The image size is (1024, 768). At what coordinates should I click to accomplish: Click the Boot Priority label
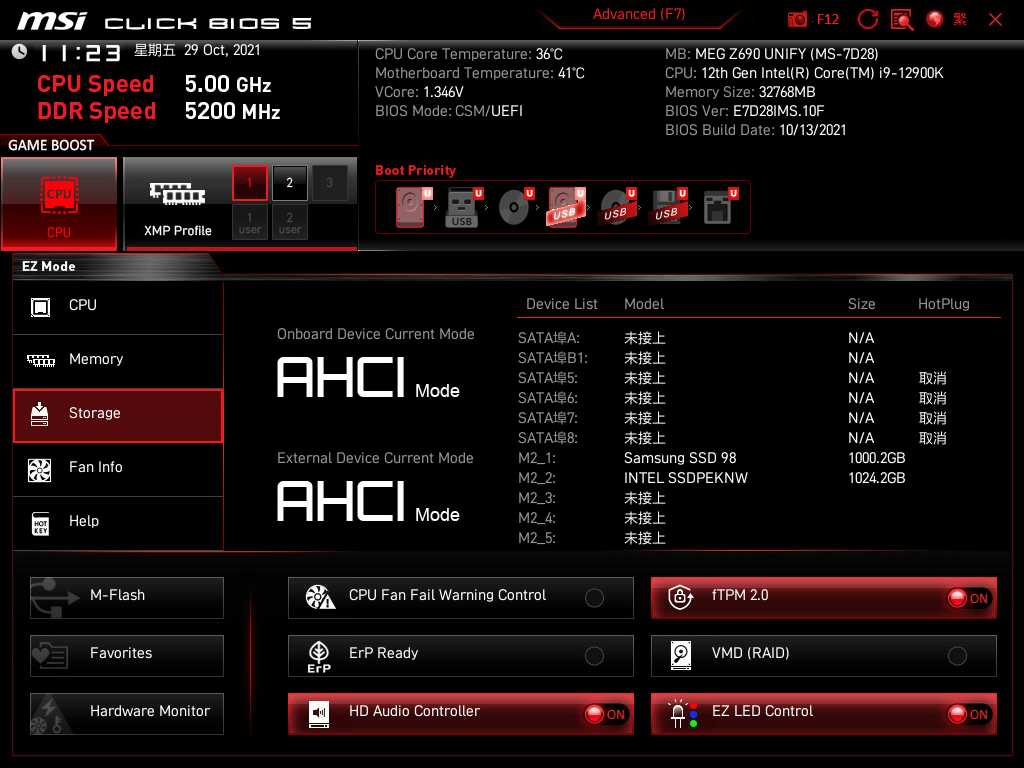(415, 170)
